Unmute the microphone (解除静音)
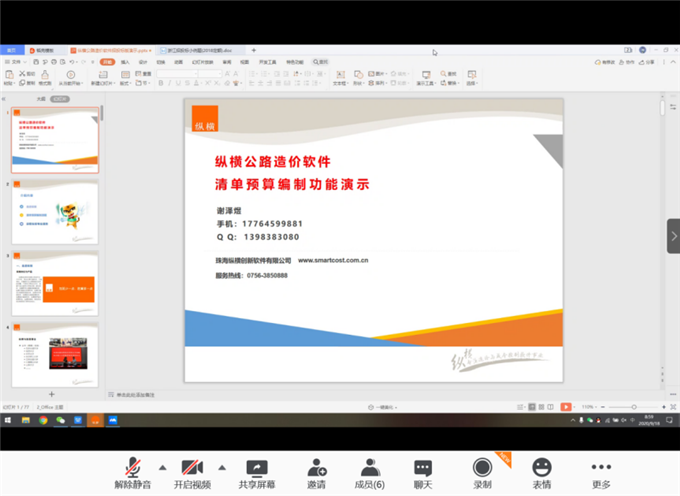This screenshot has height=496, width=680. [133, 473]
